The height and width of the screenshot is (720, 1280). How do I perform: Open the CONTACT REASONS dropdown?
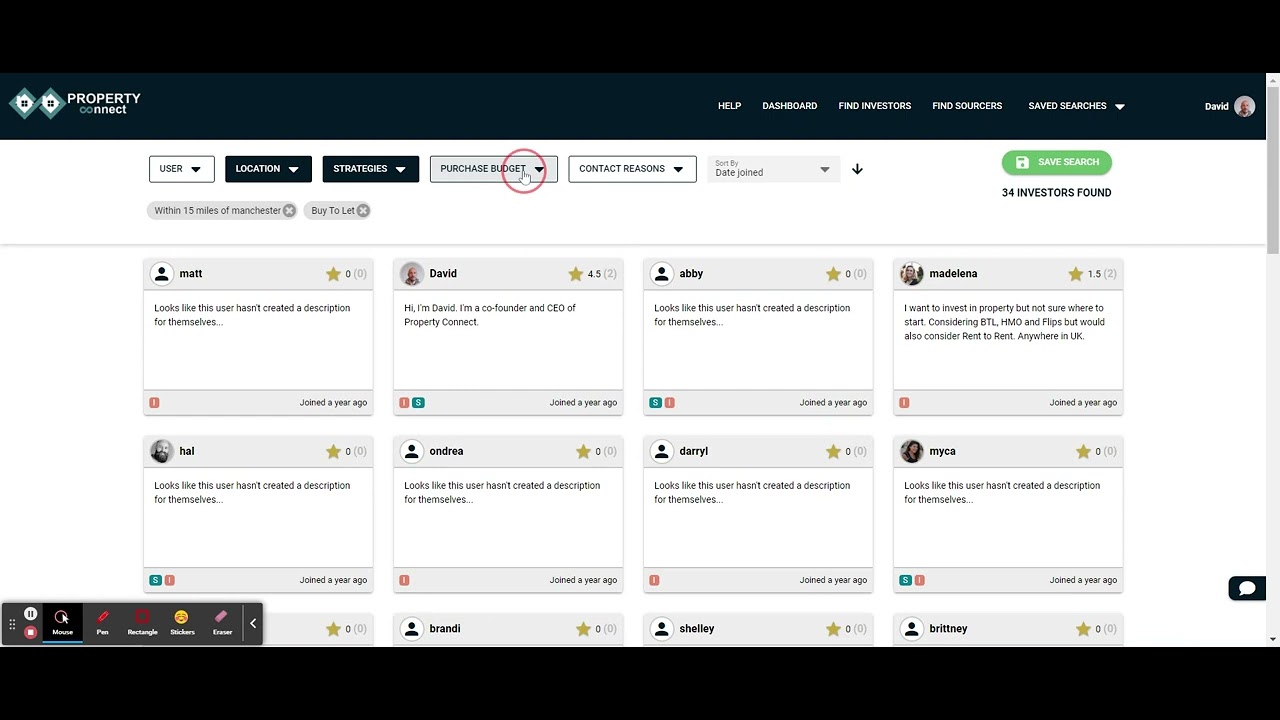pyautogui.click(x=632, y=169)
